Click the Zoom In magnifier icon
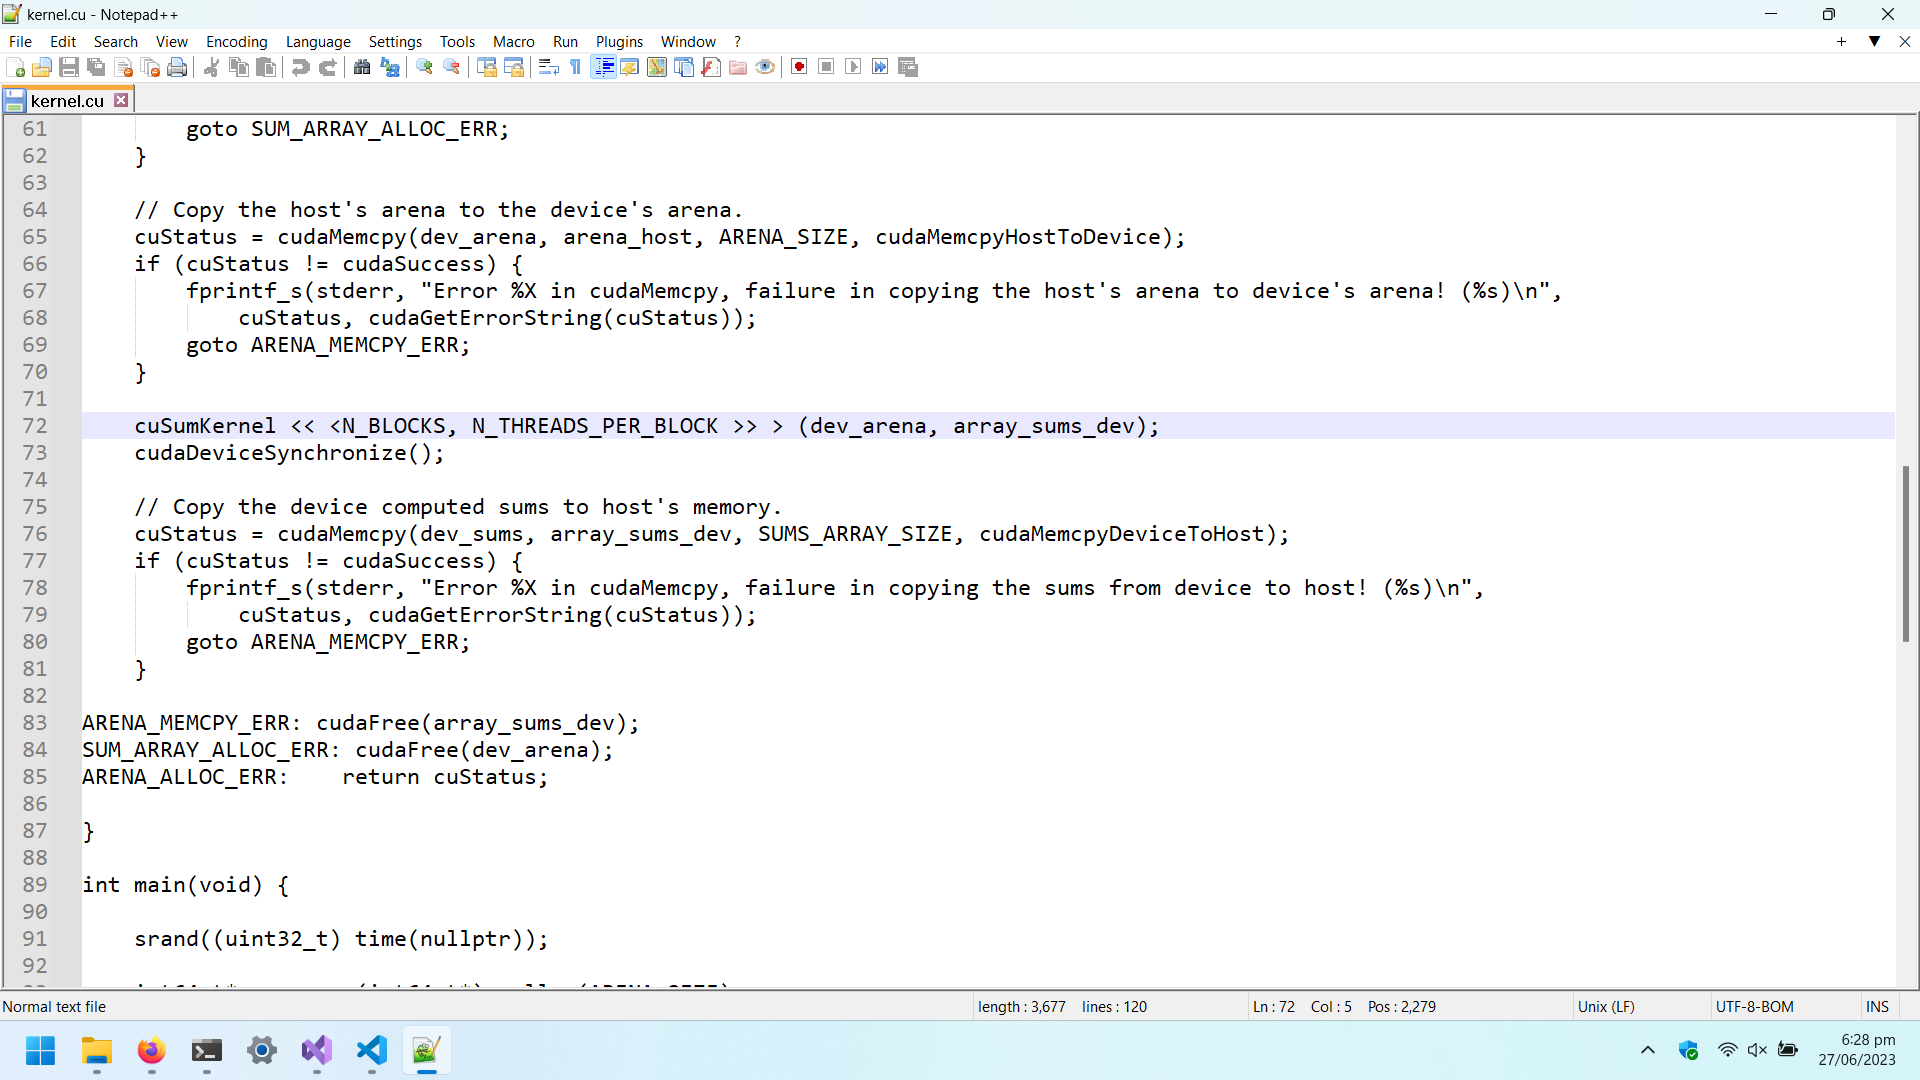The image size is (1920, 1080). (425, 67)
